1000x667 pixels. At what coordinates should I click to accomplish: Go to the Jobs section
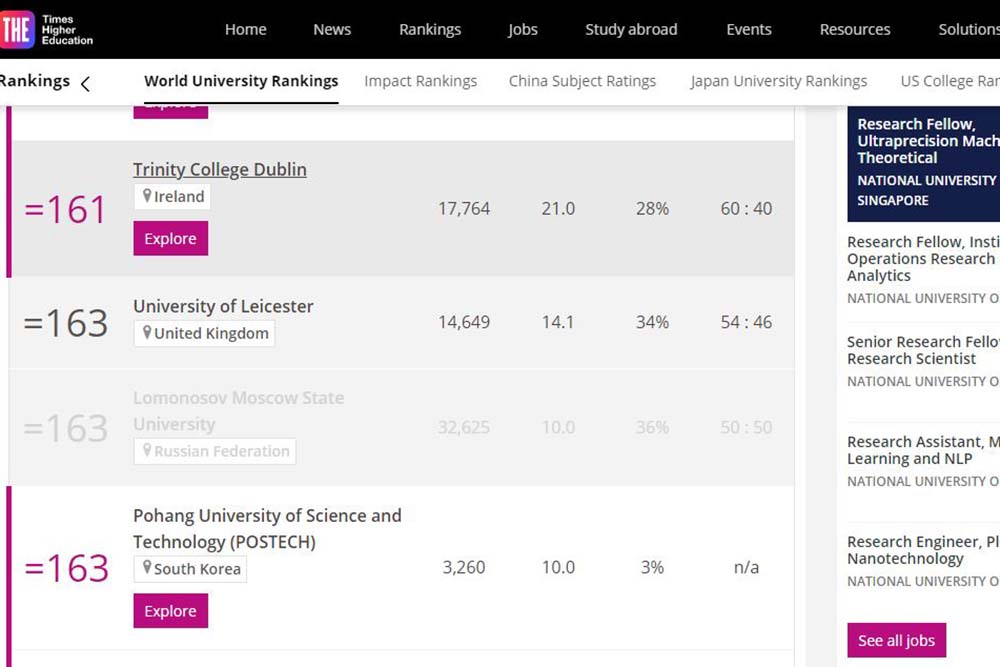[522, 29]
